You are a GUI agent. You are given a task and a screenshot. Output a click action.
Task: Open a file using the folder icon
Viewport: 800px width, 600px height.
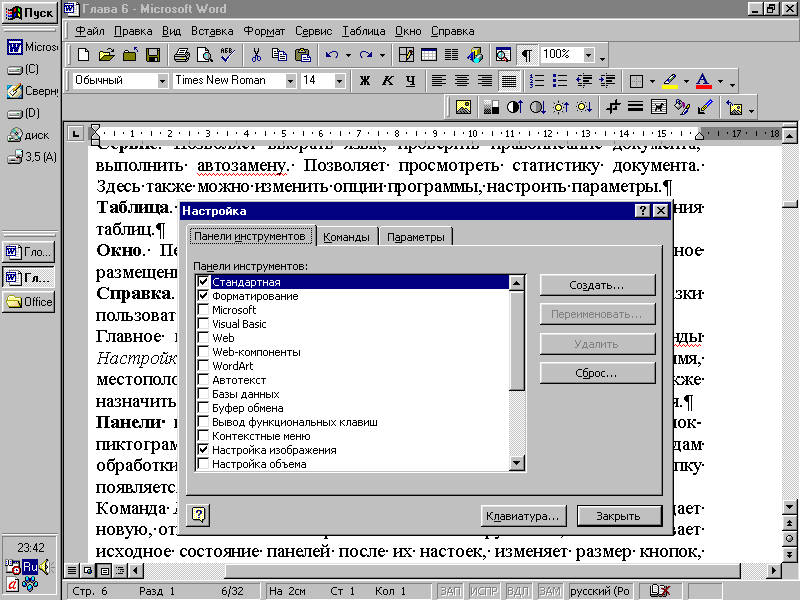(107, 55)
